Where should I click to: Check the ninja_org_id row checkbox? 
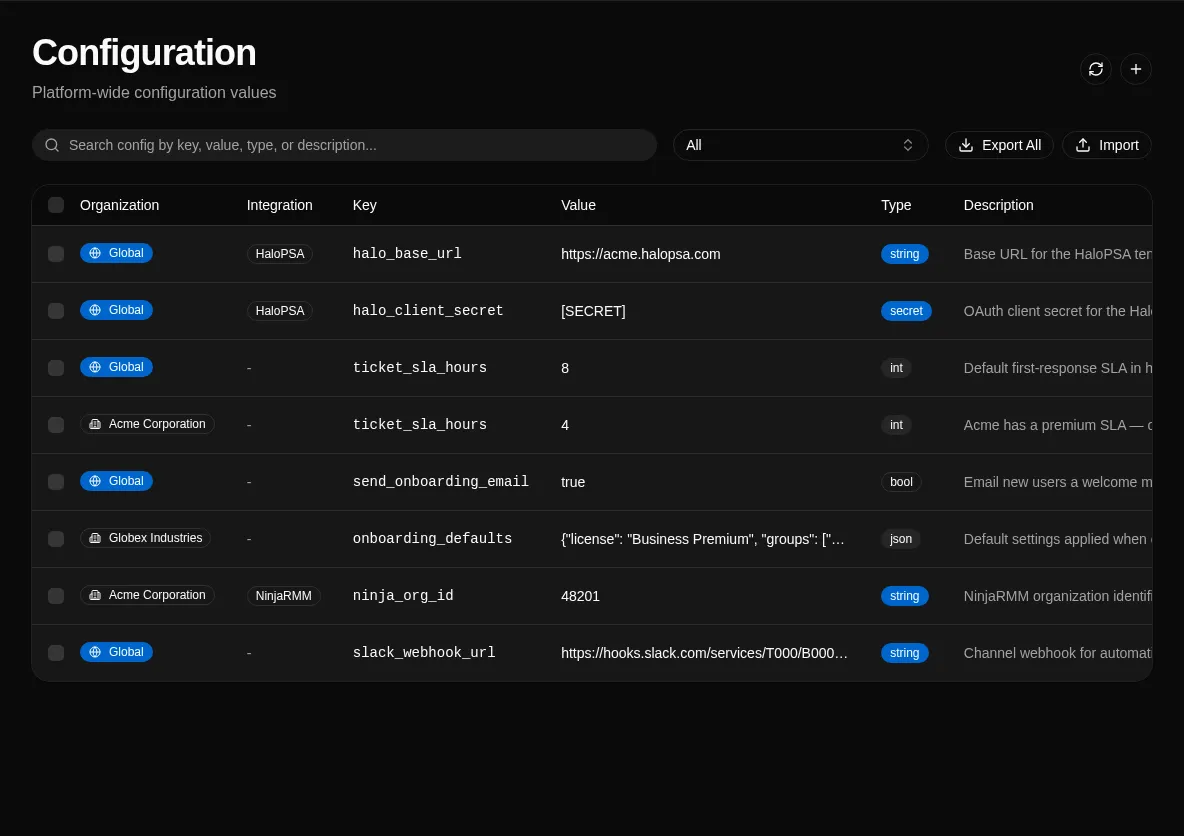coord(56,596)
